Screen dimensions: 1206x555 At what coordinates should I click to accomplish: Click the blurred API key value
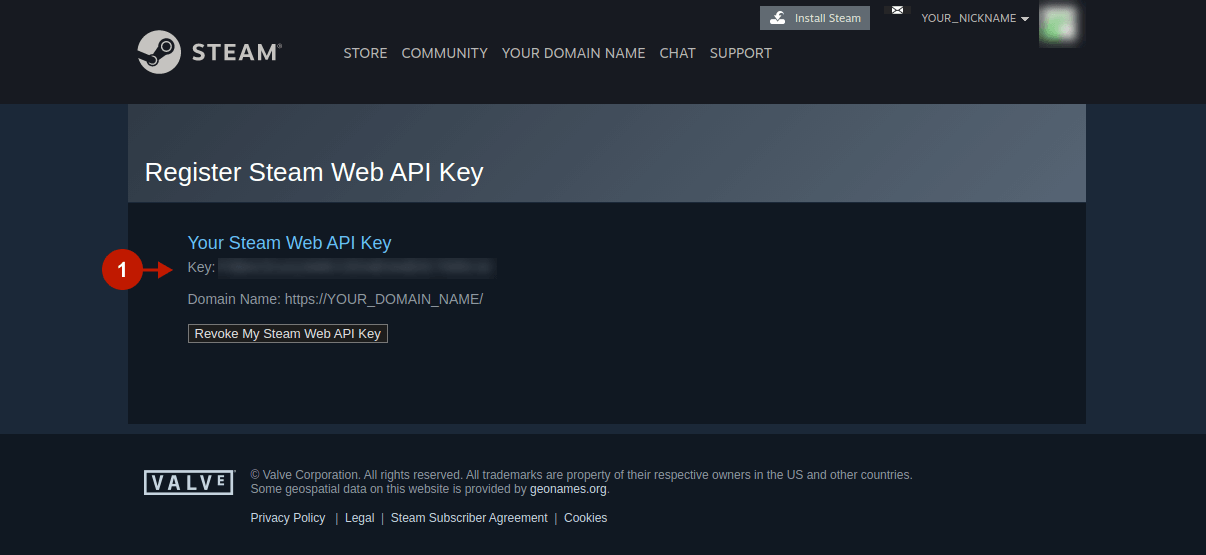pos(355,268)
